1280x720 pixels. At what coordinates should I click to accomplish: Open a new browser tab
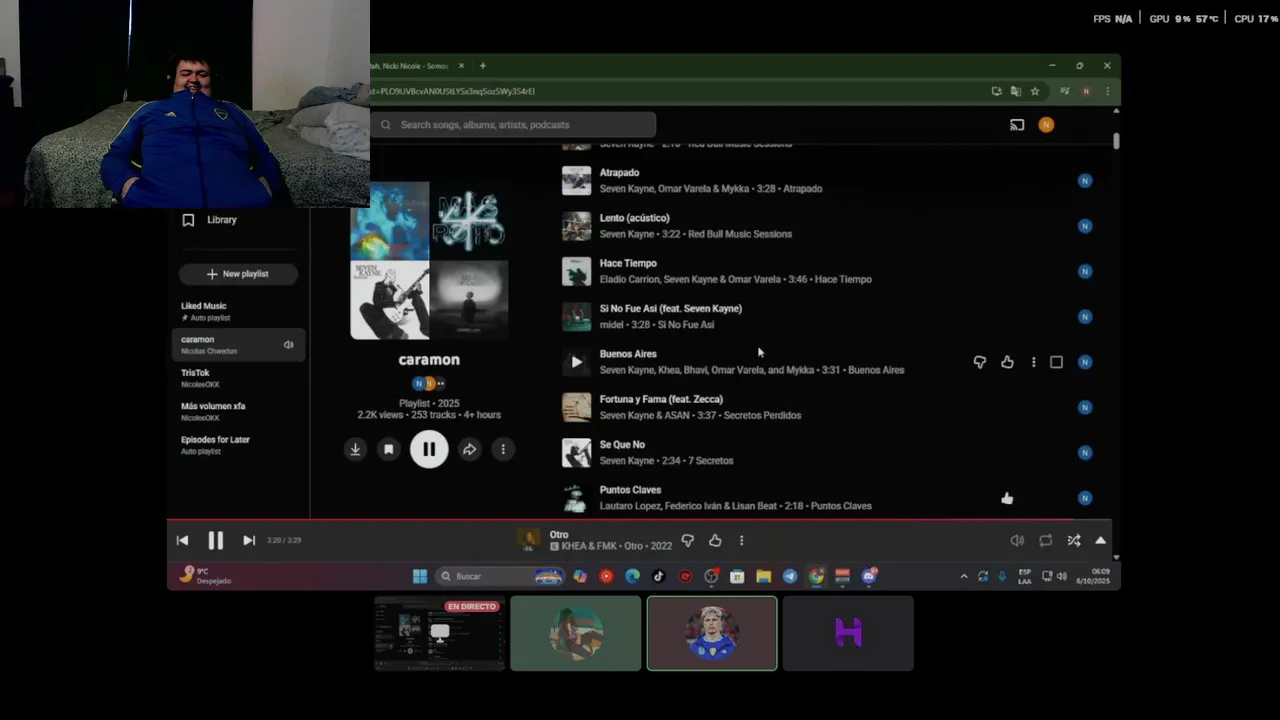tap(482, 66)
